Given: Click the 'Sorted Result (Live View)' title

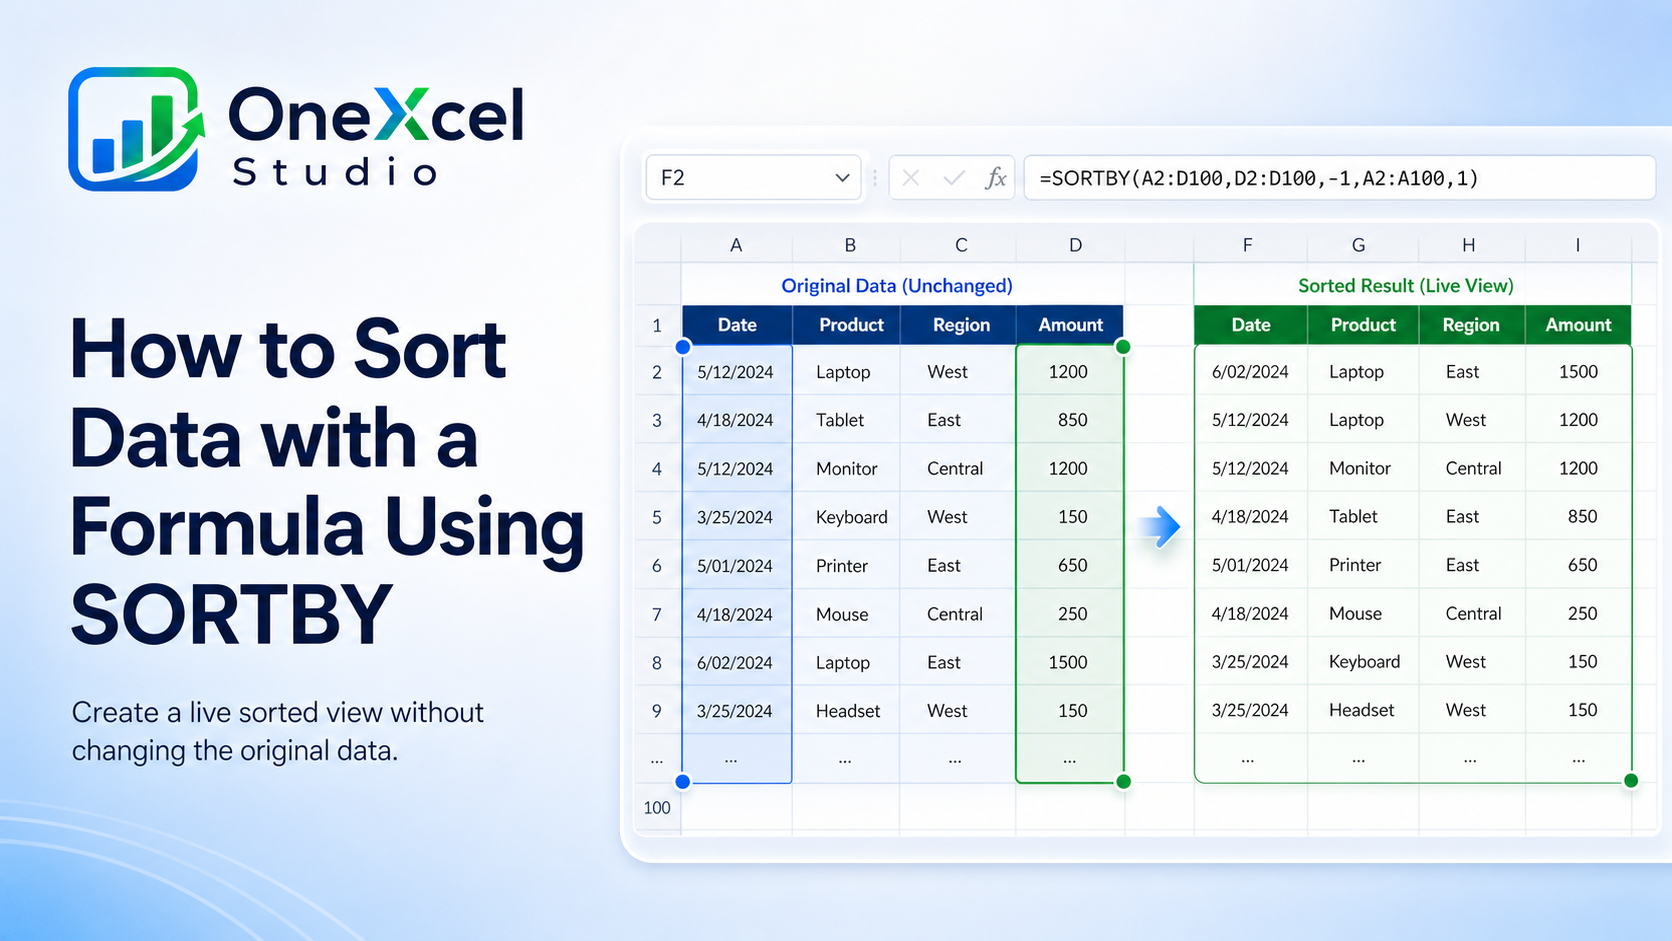Looking at the screenshot, I should (1406, 286).
